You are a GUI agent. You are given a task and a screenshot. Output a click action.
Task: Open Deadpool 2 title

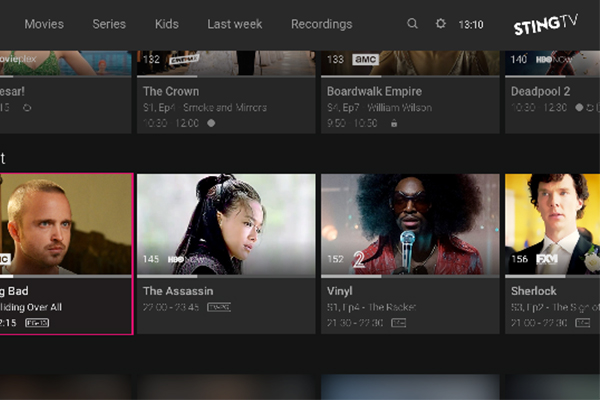[x=540, y=91]
